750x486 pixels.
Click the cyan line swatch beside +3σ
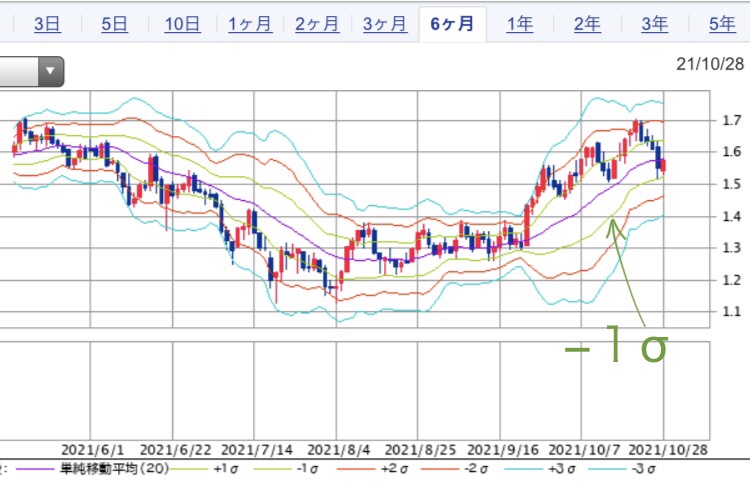(x=523, y=469)
